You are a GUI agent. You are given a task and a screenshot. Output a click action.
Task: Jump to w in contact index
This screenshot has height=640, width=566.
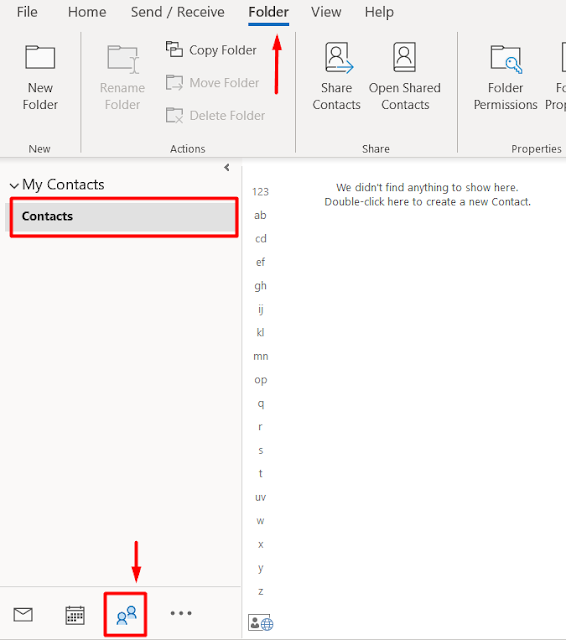[260, 521]
